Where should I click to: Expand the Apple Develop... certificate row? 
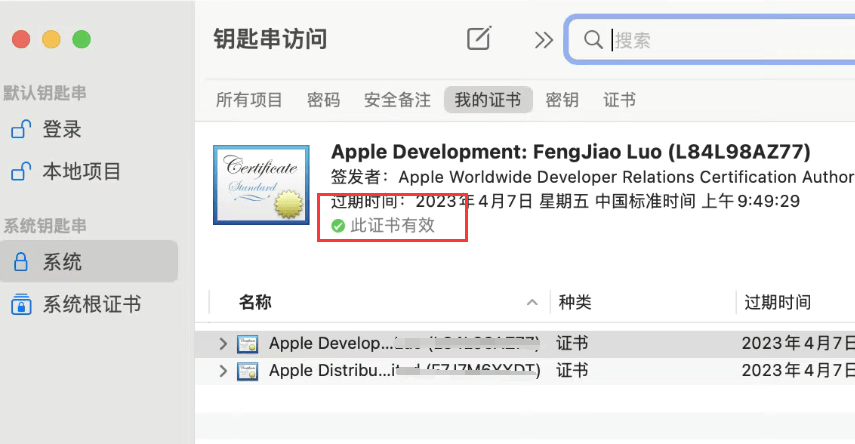pos(223,344)
